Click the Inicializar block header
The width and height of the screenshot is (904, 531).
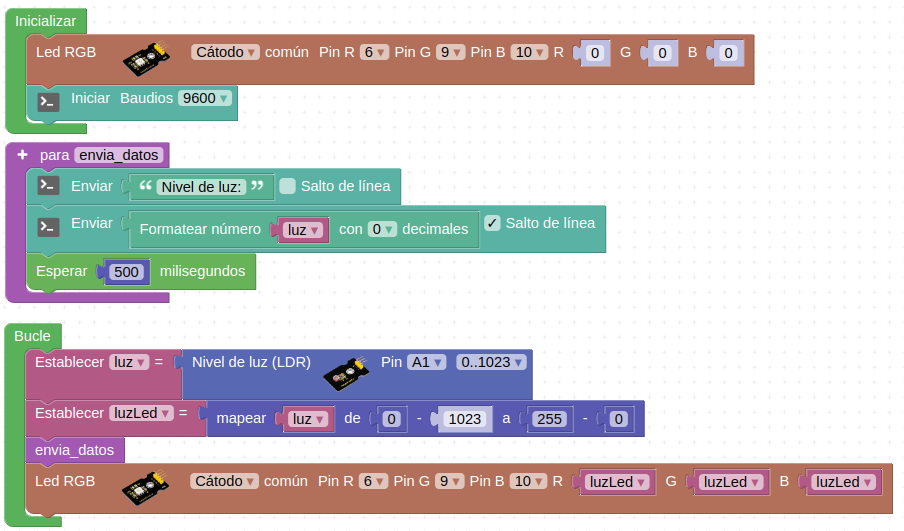tap(46, 21)
